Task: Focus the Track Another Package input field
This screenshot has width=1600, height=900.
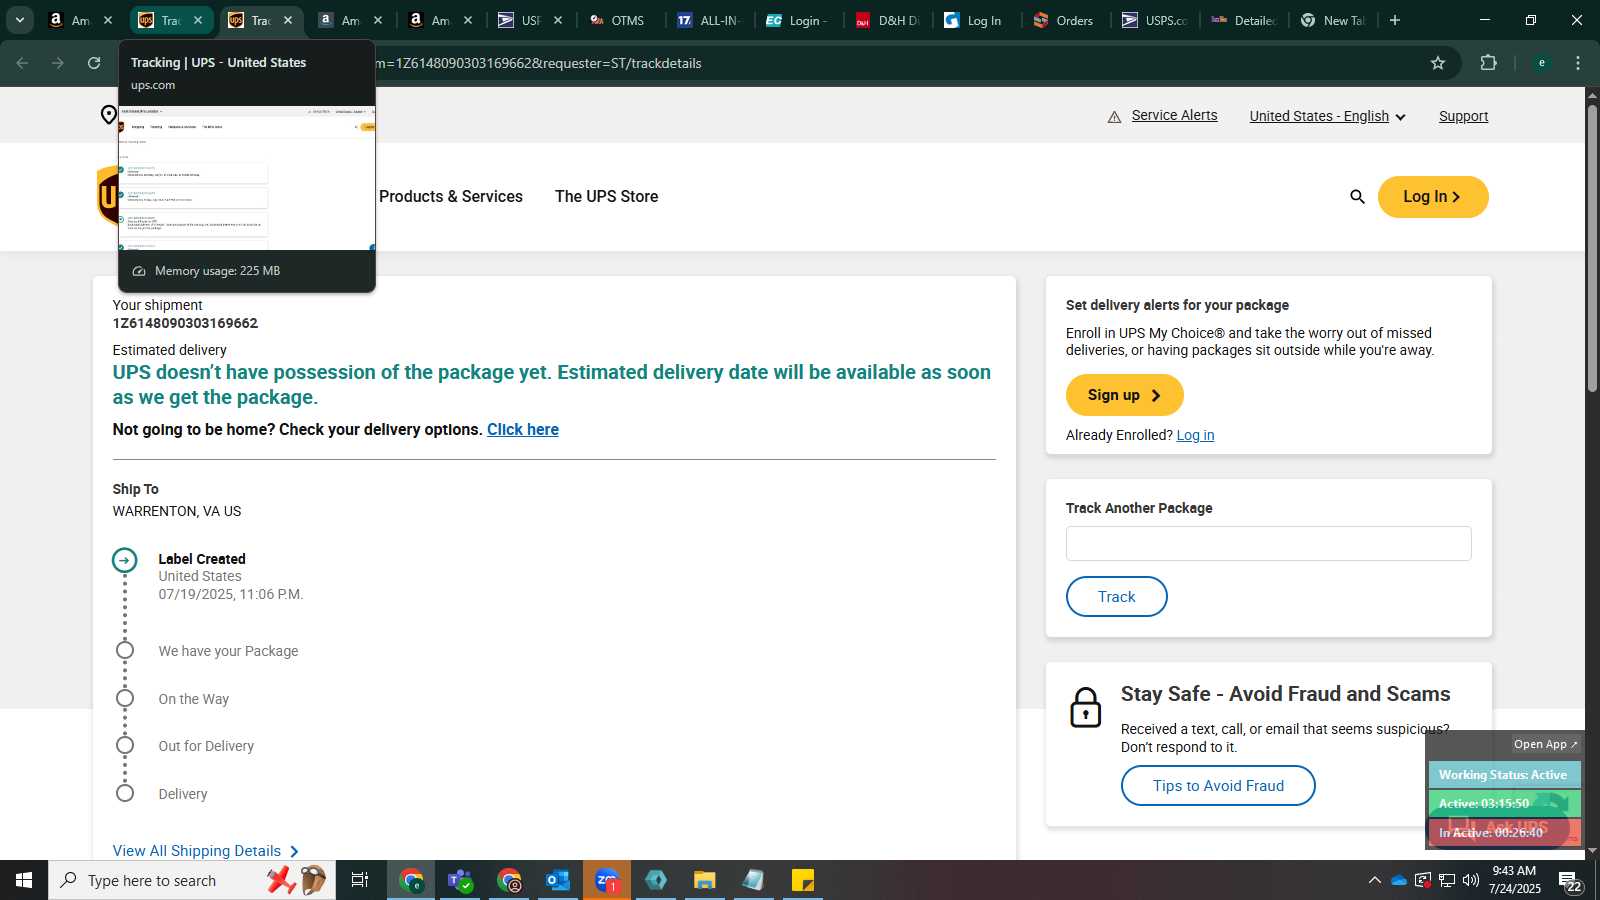Action: pos(1269,544)
